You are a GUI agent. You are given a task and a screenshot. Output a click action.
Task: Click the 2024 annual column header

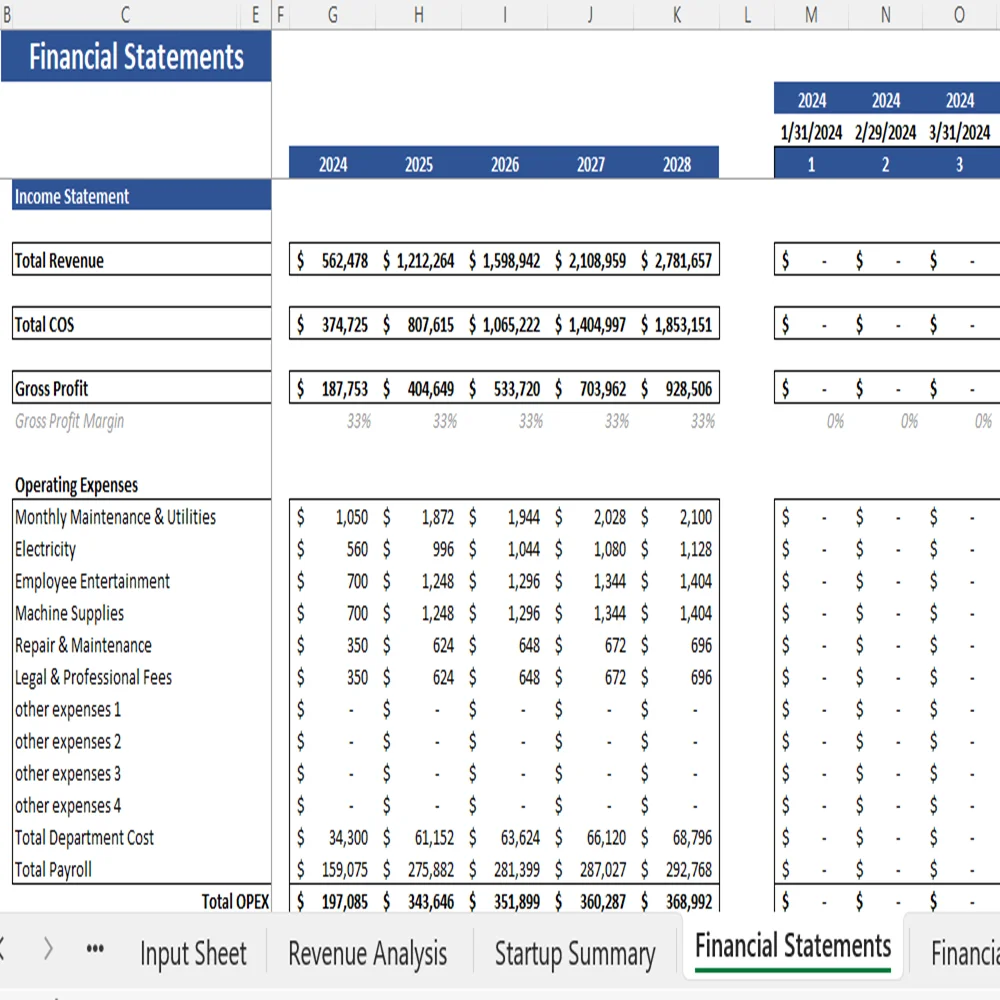(332, 164)
